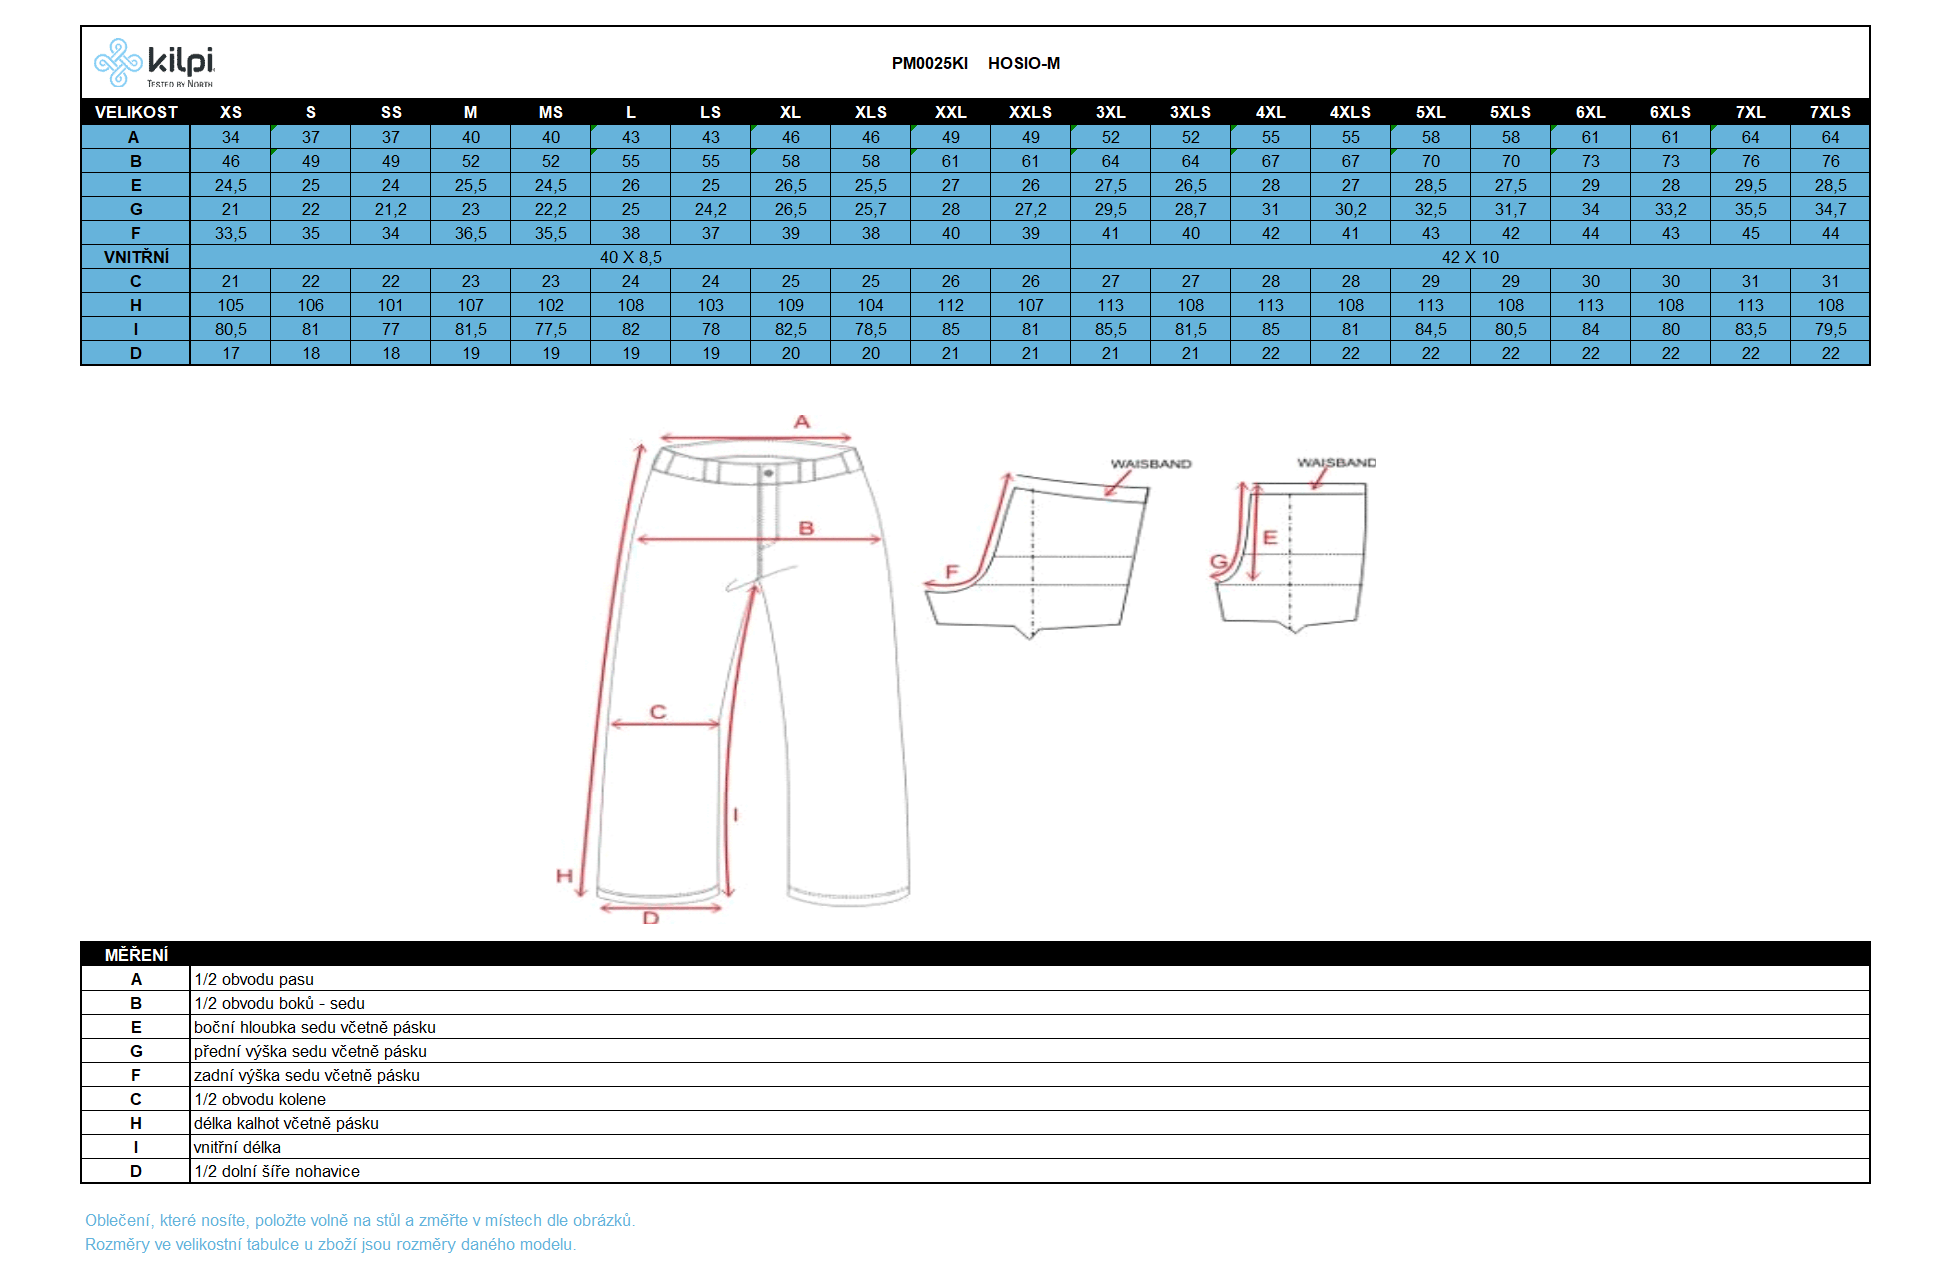Click the 40 X 8,5 merged cell
The image size is (1952, 1281).
630,257
